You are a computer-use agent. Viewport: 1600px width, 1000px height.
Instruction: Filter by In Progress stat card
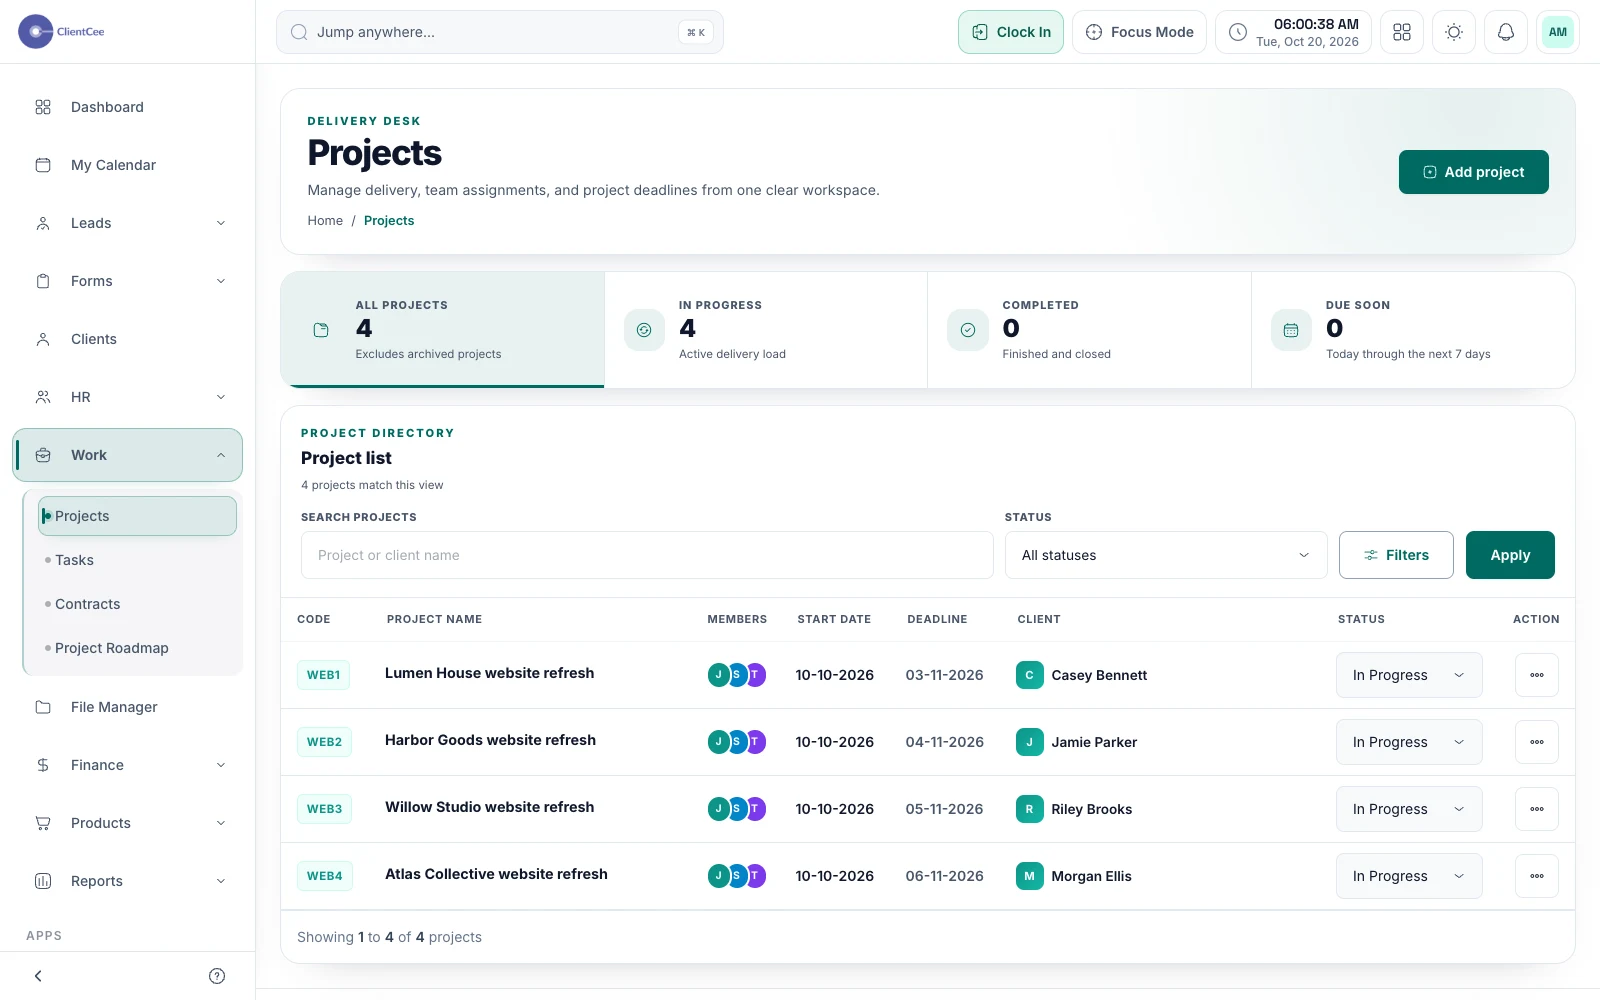pyautogui.click(x=766, y=330)
